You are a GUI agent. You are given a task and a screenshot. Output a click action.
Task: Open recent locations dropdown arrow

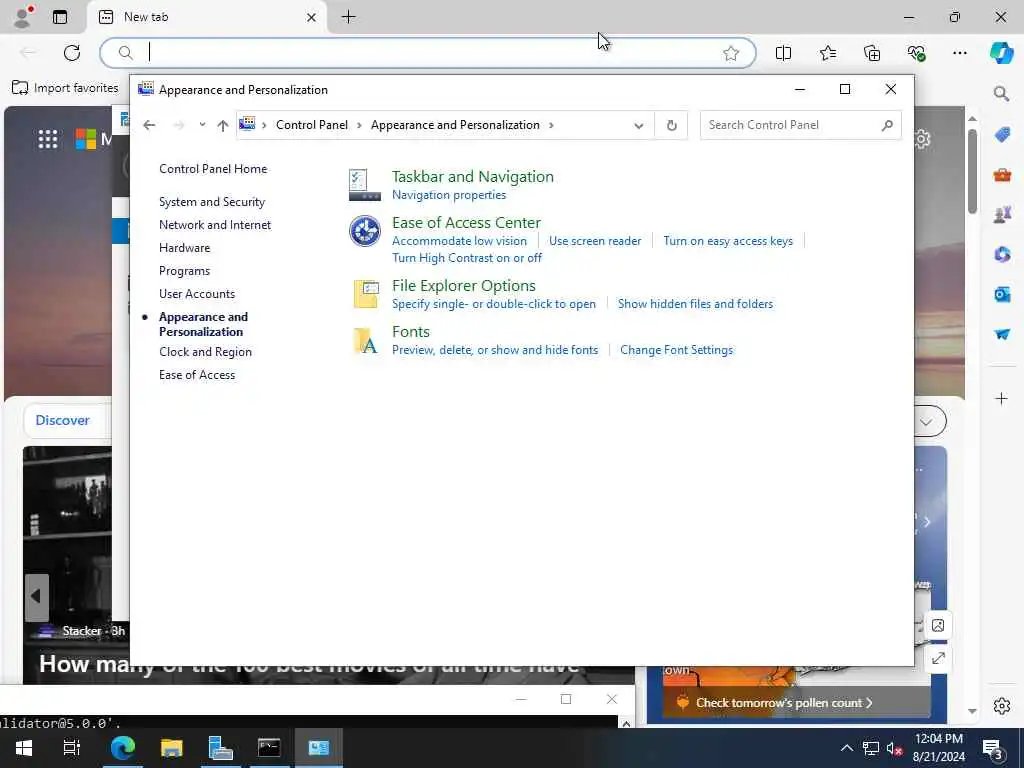pyautogui.click(x=202, y=125)
